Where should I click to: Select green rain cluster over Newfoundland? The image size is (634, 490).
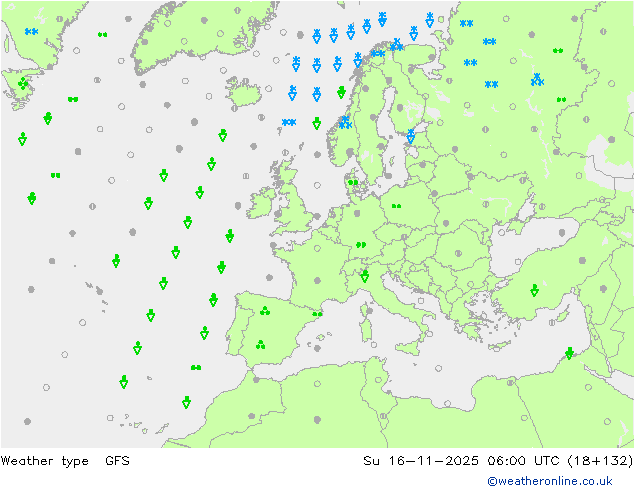23,84
